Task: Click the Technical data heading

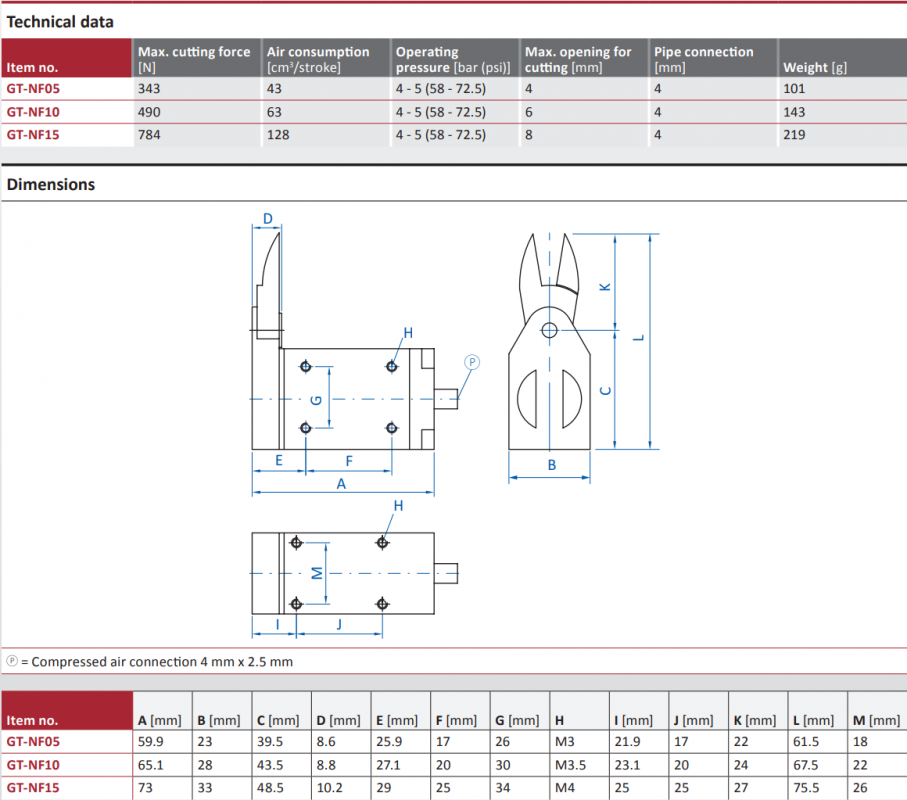Action: tap(60, 22)
